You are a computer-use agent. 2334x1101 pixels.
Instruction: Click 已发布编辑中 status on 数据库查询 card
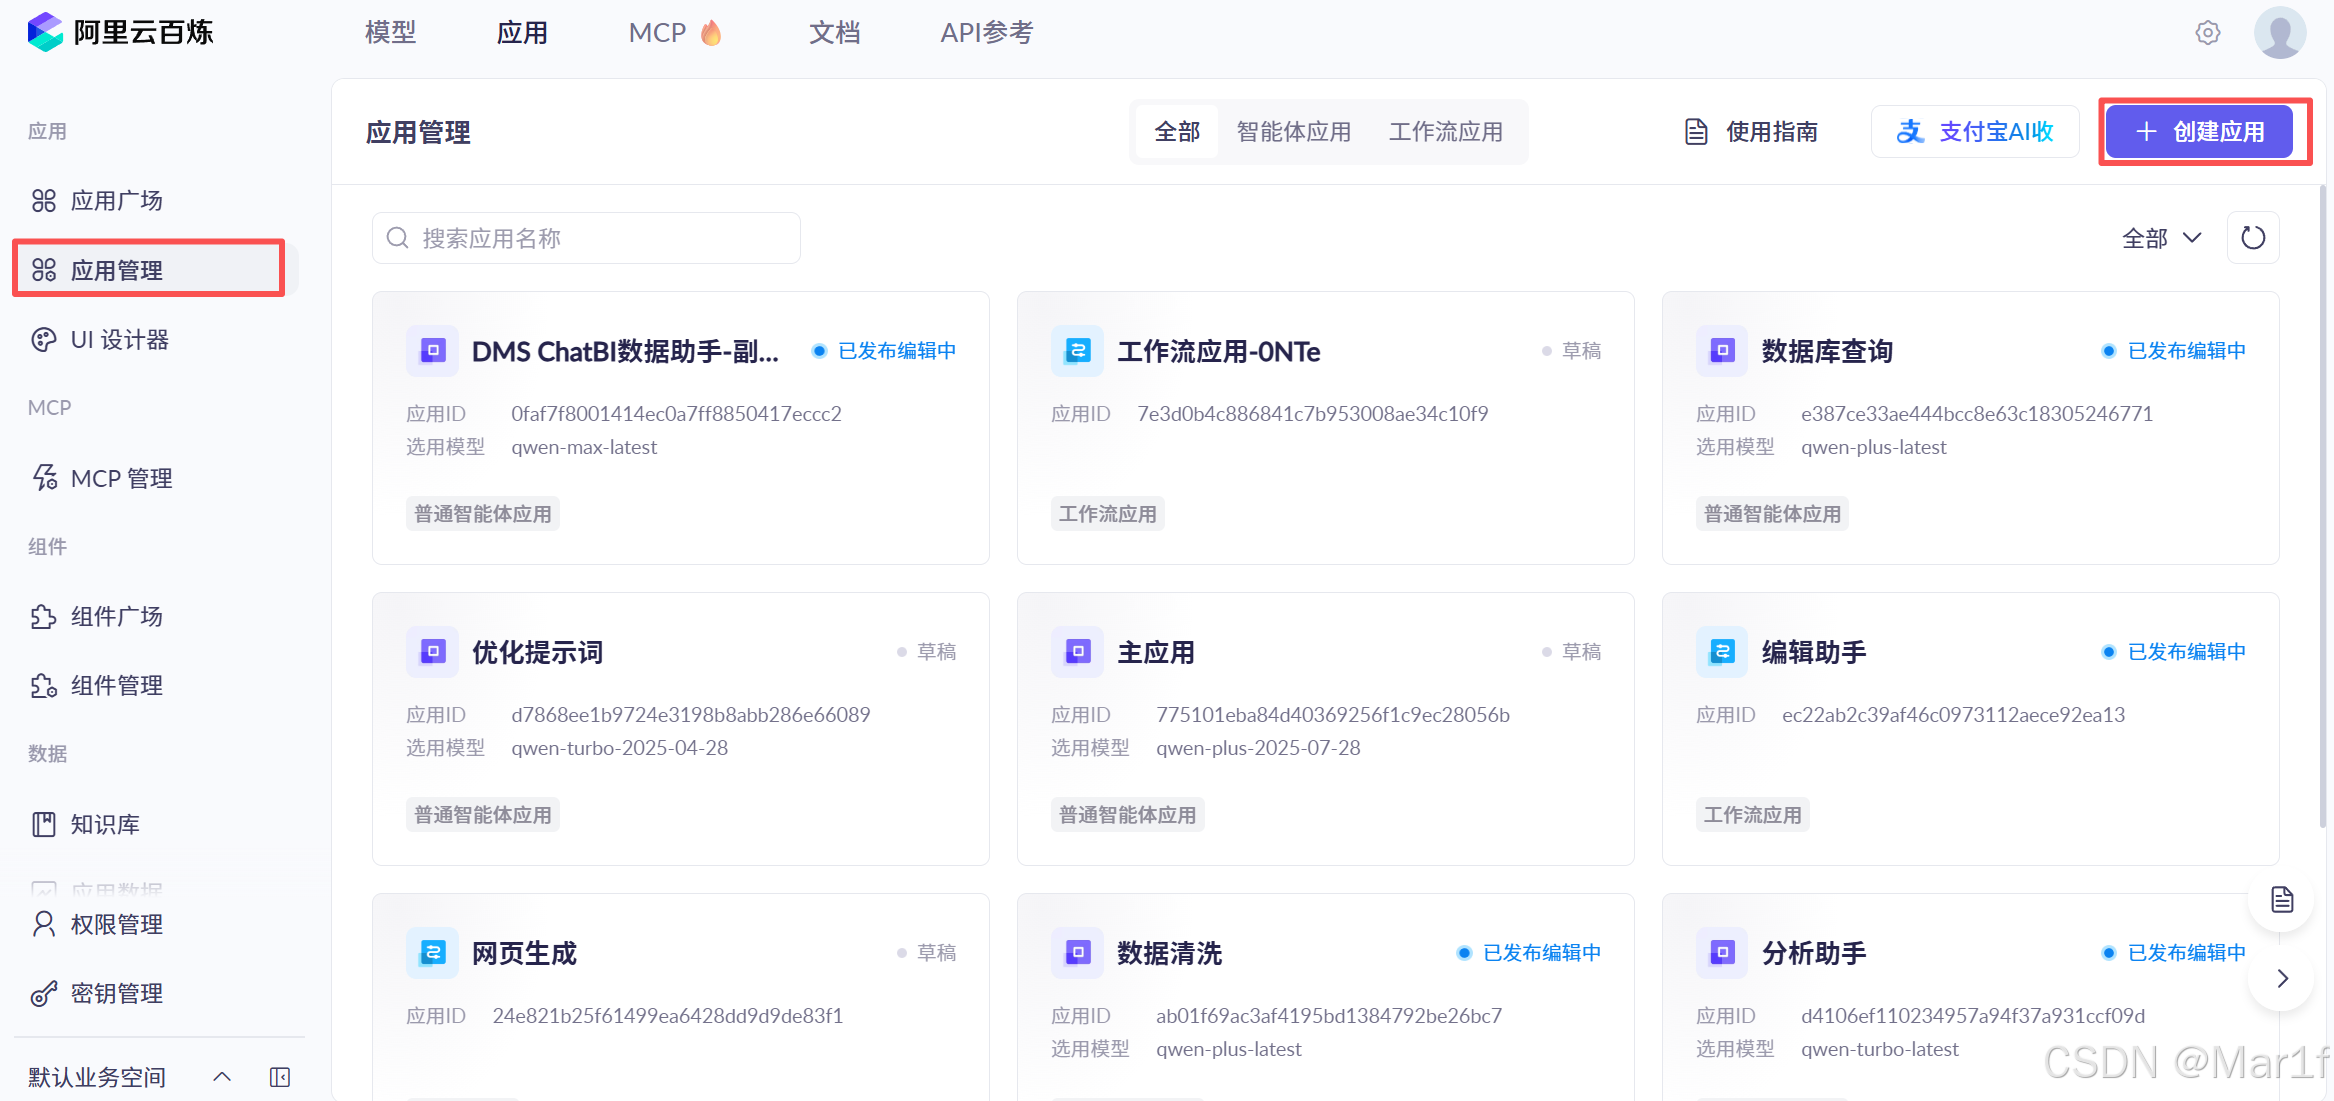[x=2175, y=351]
